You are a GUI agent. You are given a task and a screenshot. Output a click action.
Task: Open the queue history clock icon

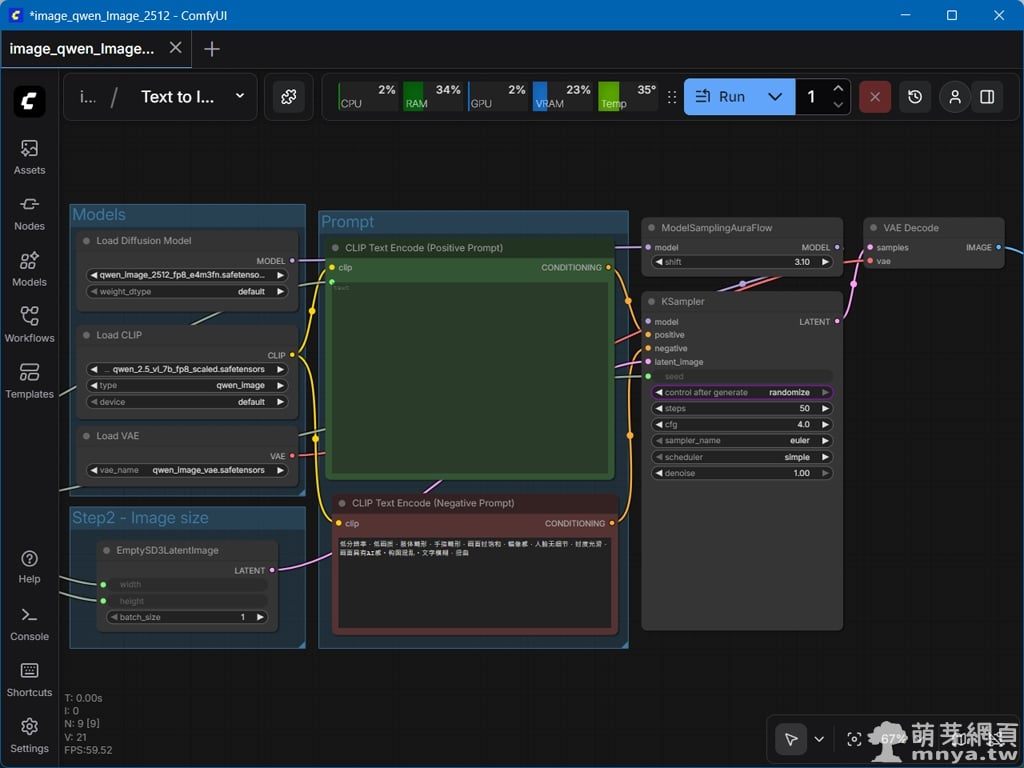[915, 97]
